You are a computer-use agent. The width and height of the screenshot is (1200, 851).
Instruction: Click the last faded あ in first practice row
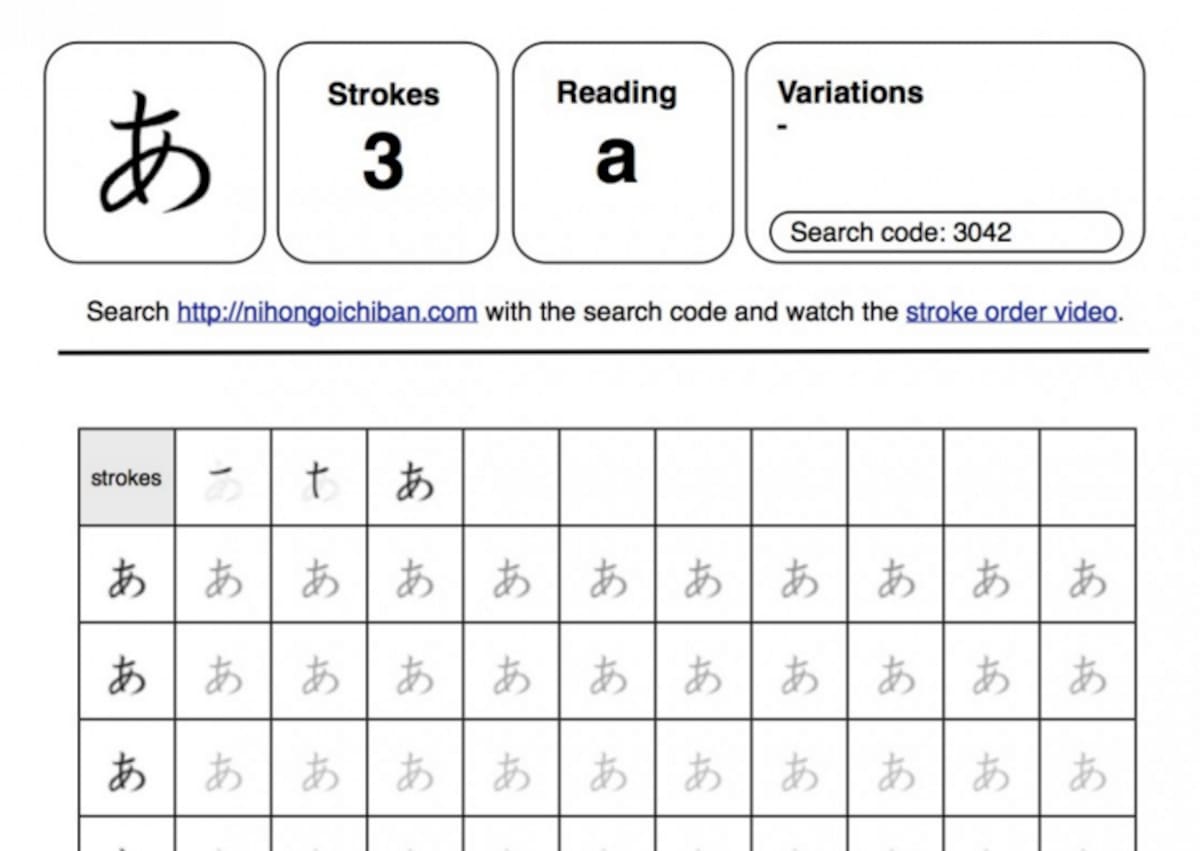1087,578
